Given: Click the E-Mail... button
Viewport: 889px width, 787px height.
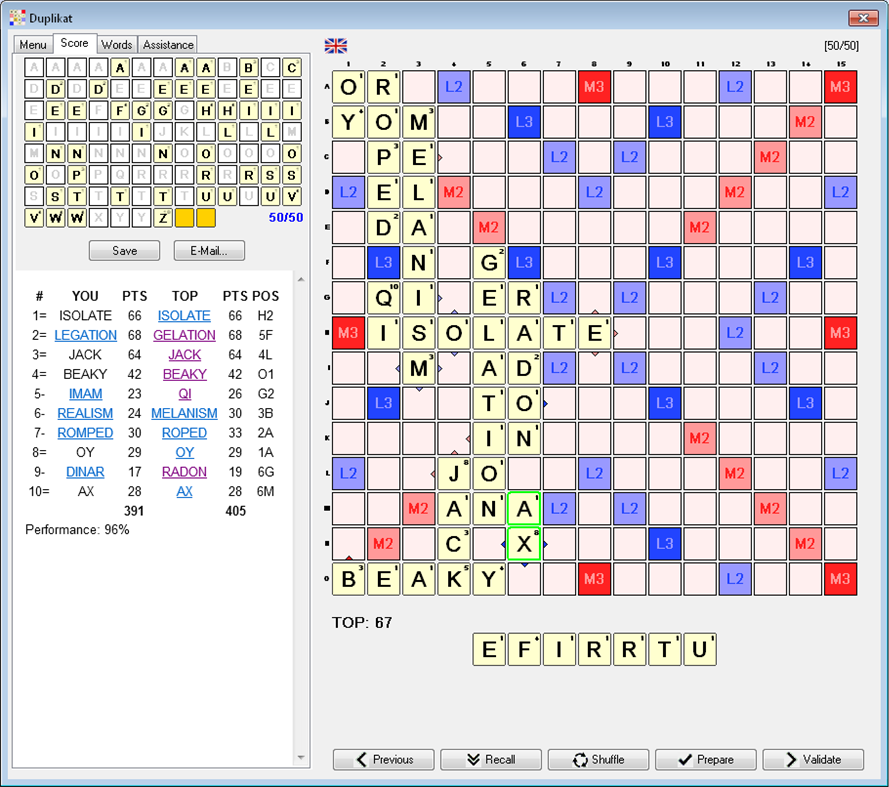Looking at the screenshot, I should click(209, 251).
